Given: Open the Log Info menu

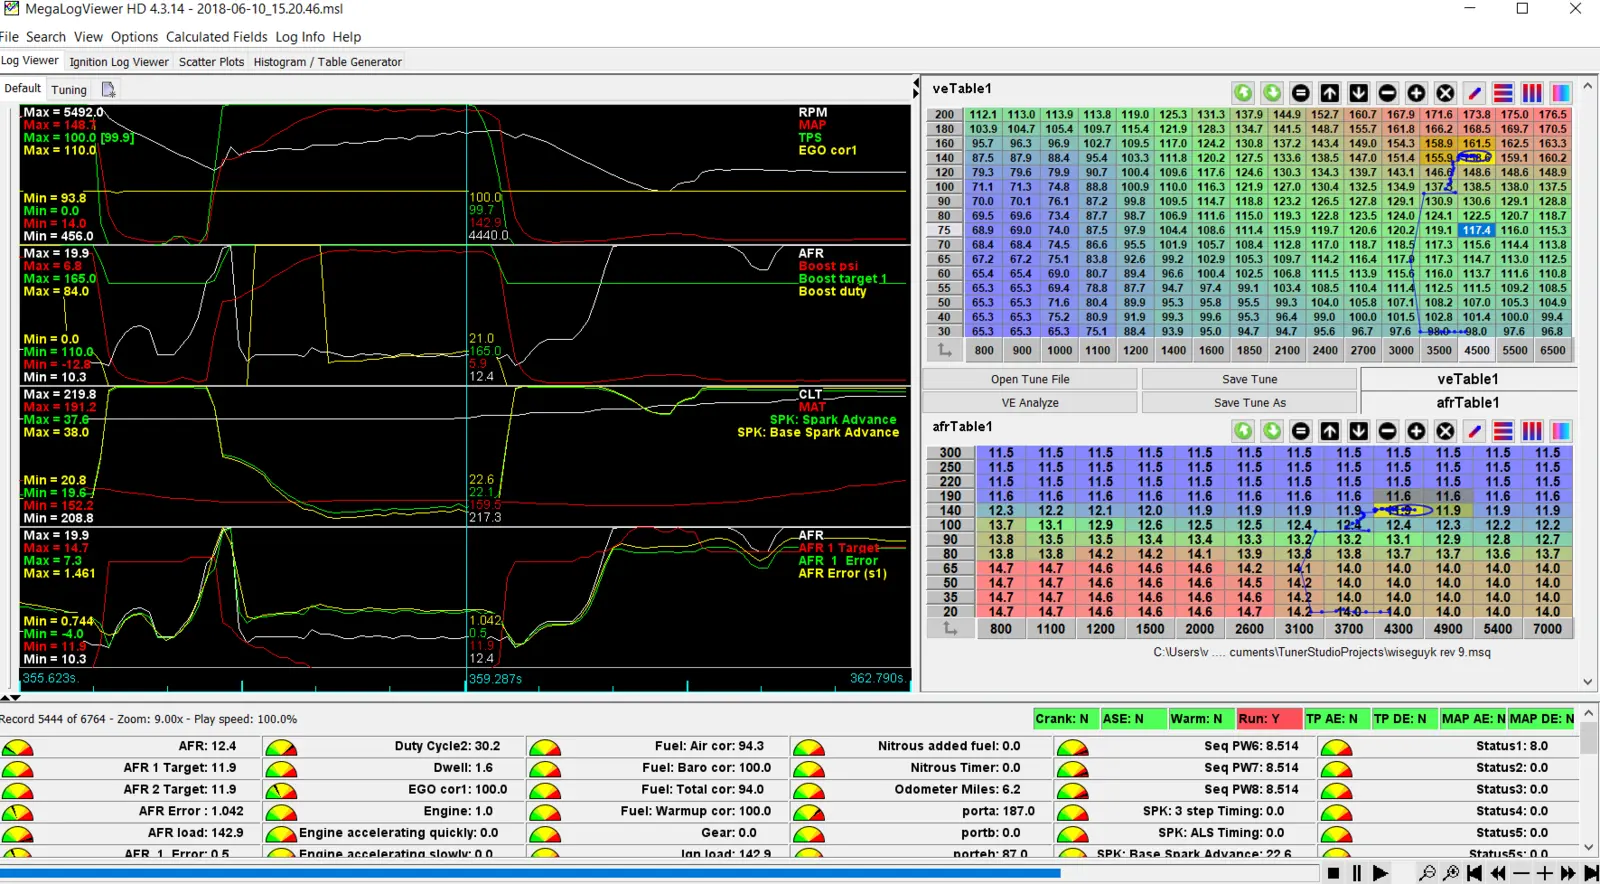Looking at the screenshot, I should tap(300, 37).
